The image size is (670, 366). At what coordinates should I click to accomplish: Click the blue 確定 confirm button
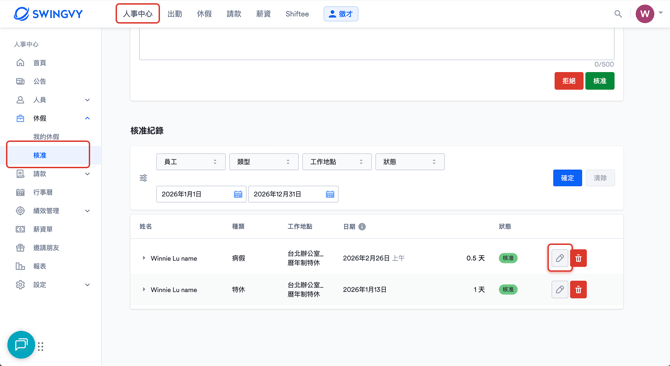tap(567, 178)
